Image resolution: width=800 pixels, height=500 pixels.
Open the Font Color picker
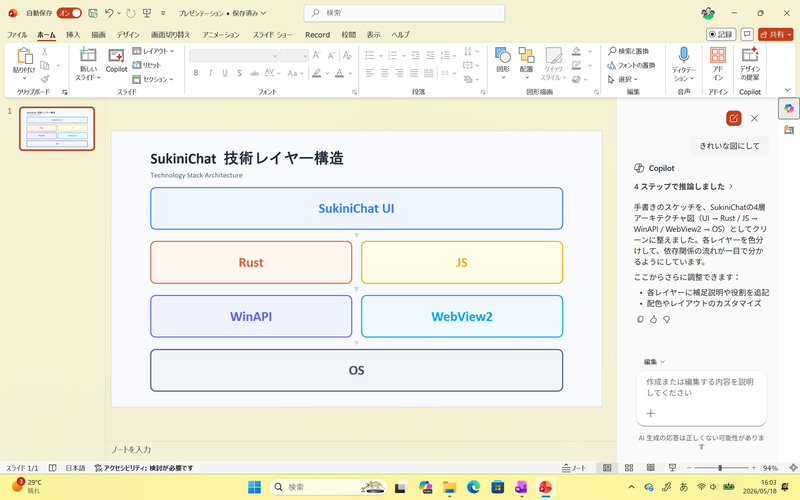point(339,73)
